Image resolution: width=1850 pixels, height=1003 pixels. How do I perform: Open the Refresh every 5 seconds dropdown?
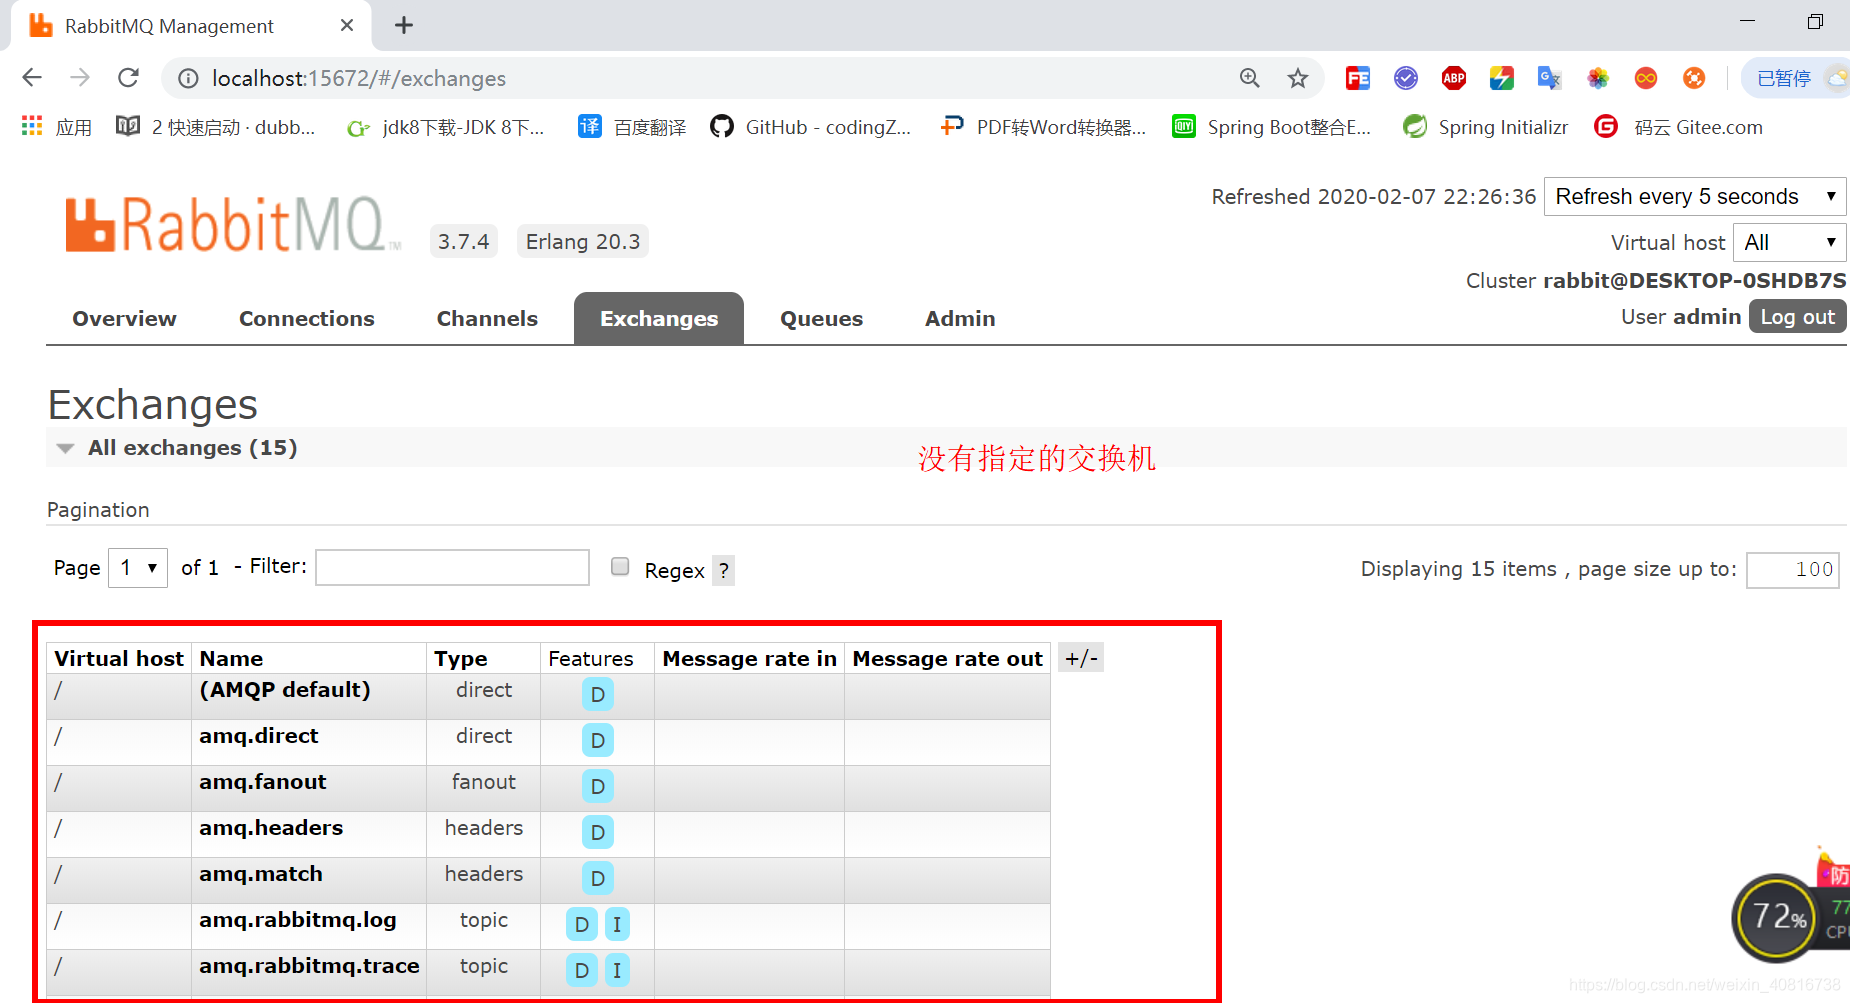pos(1695,196)
